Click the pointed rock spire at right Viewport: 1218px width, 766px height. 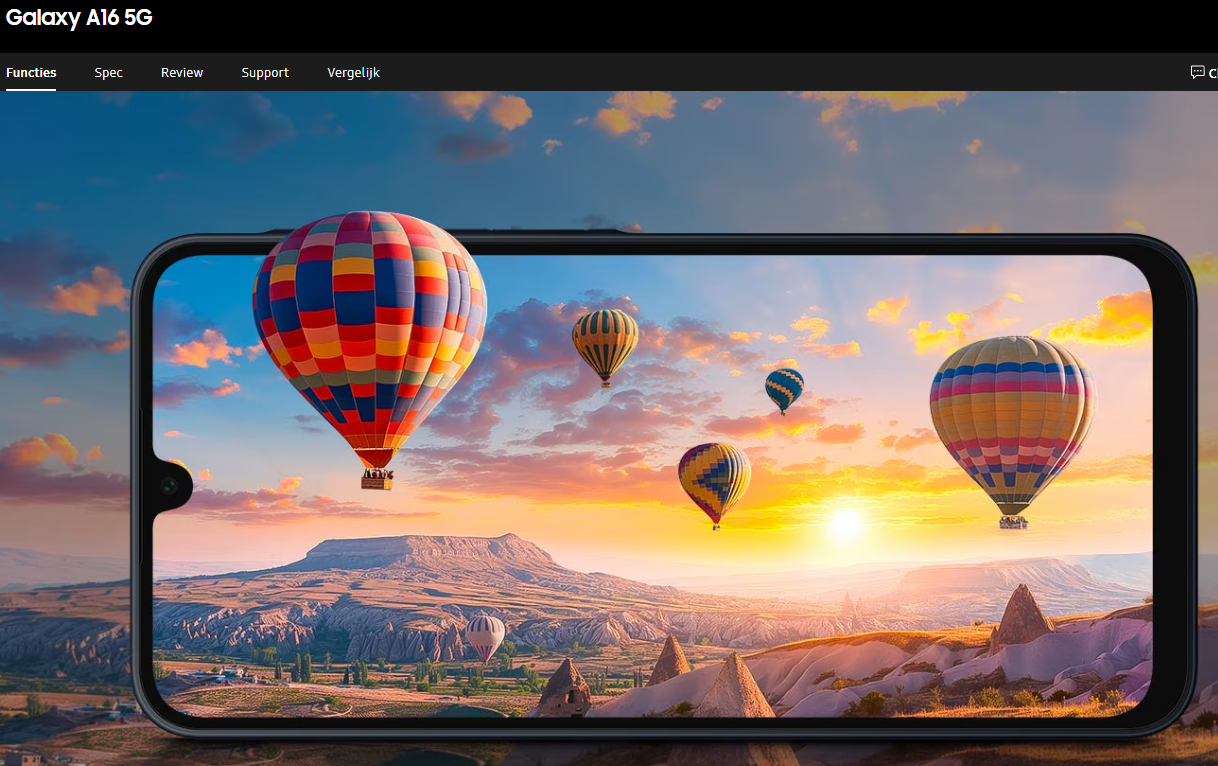click(x=1020, y=615)
